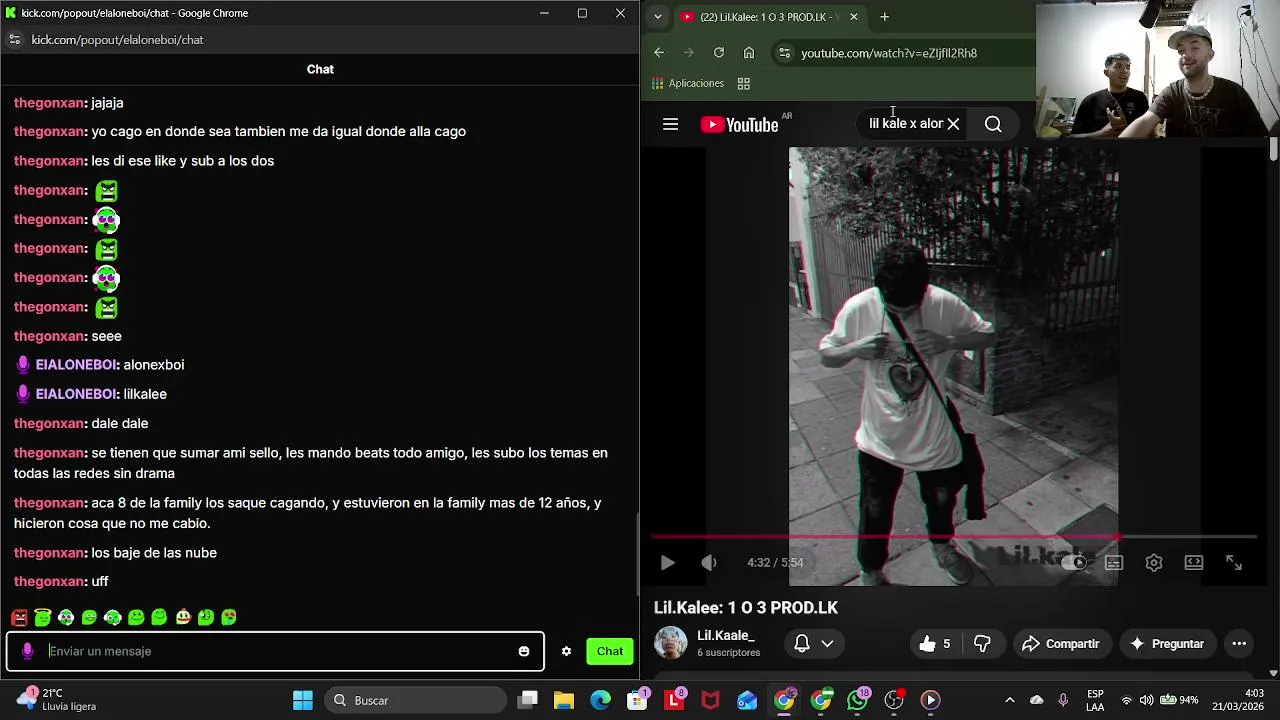Screen dimensions: 1280x720
Task: Open the Aplicaciones bookmark shortcut
Action: coord(688,83)
